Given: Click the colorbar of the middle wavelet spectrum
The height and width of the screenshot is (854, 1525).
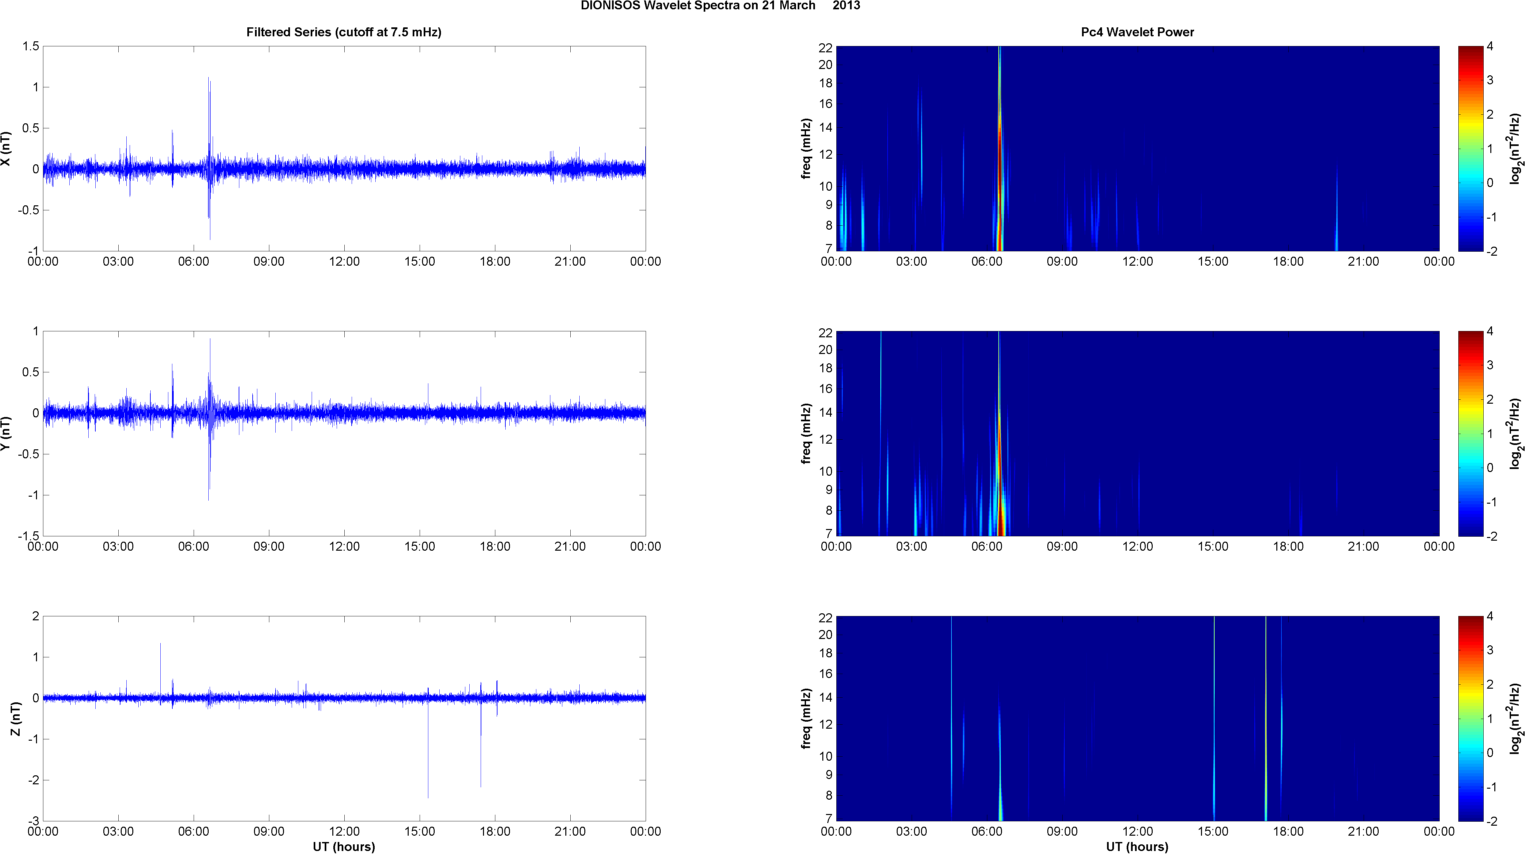Looking at the screenshot, I should (1470, 433).
